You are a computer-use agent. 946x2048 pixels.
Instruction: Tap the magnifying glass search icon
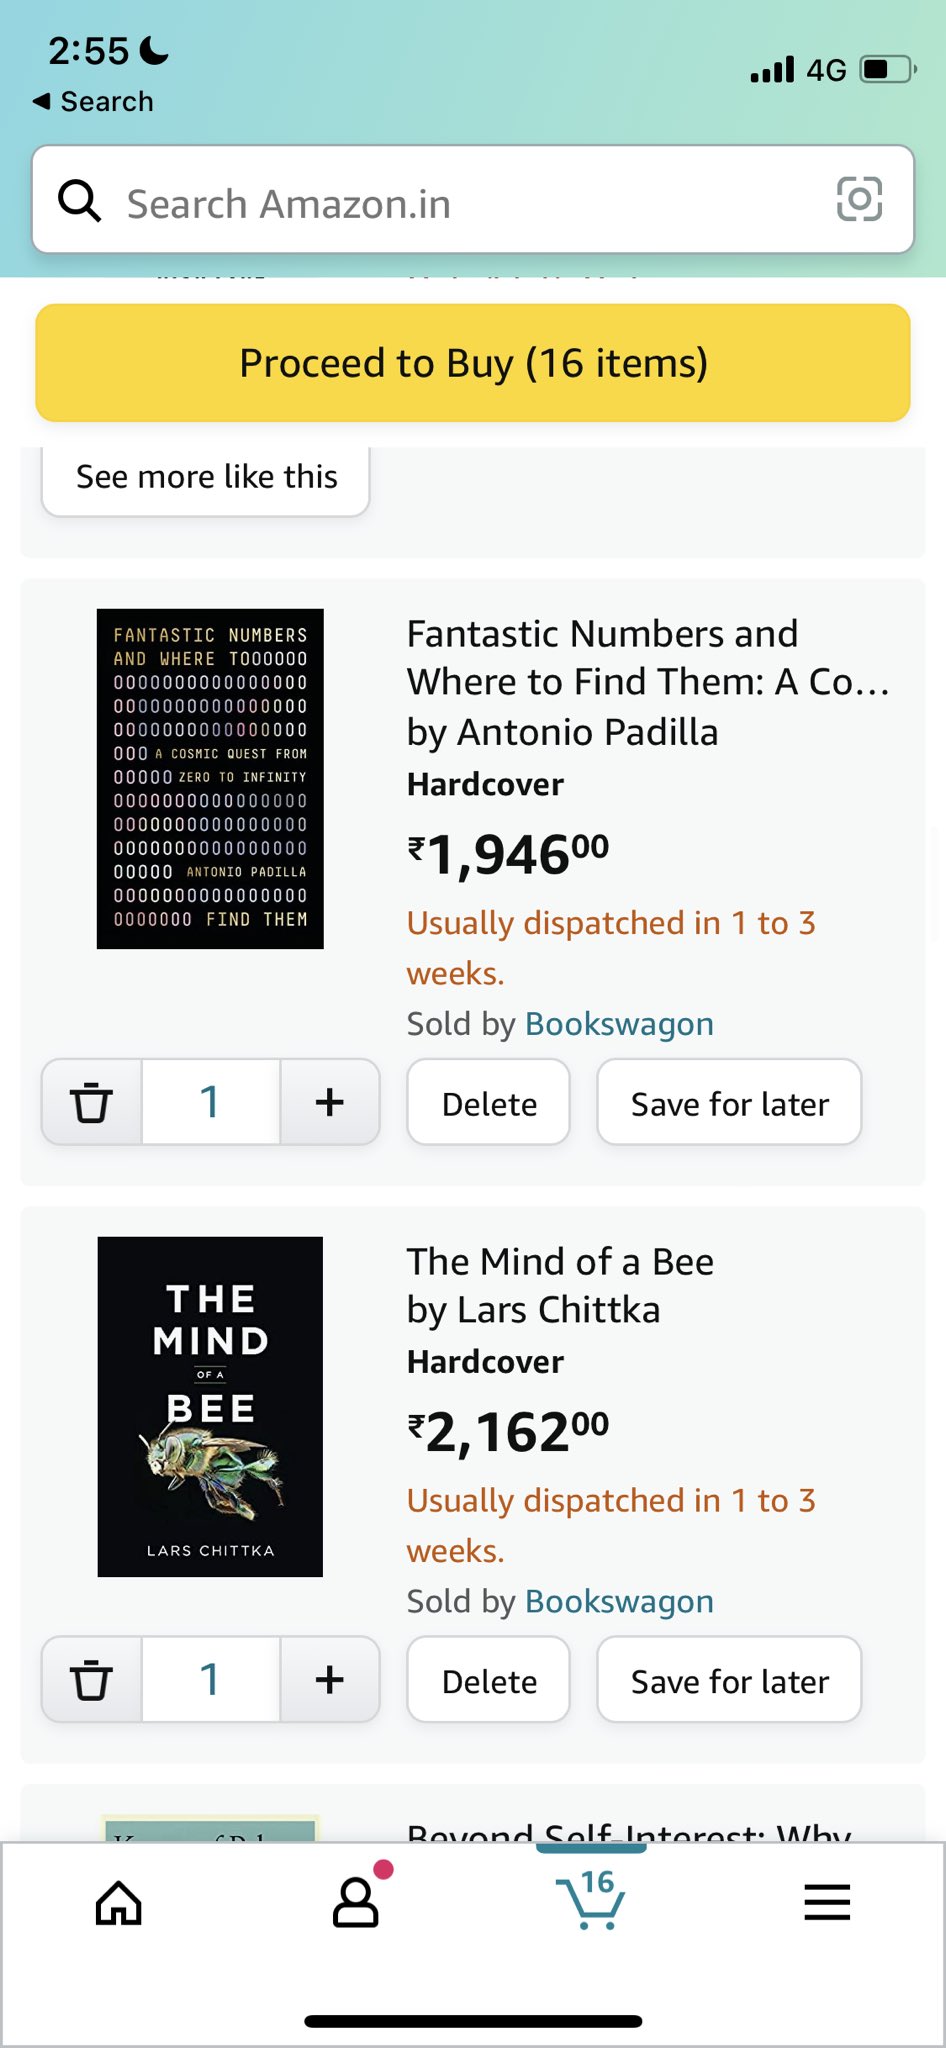79,201
